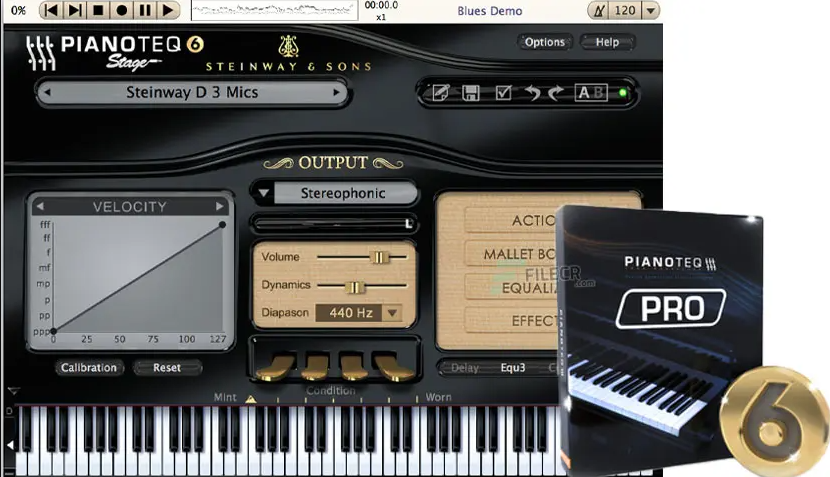830x477 pixels.
Task: Open the Mallet Bounce panel
Action: (510, 254)
